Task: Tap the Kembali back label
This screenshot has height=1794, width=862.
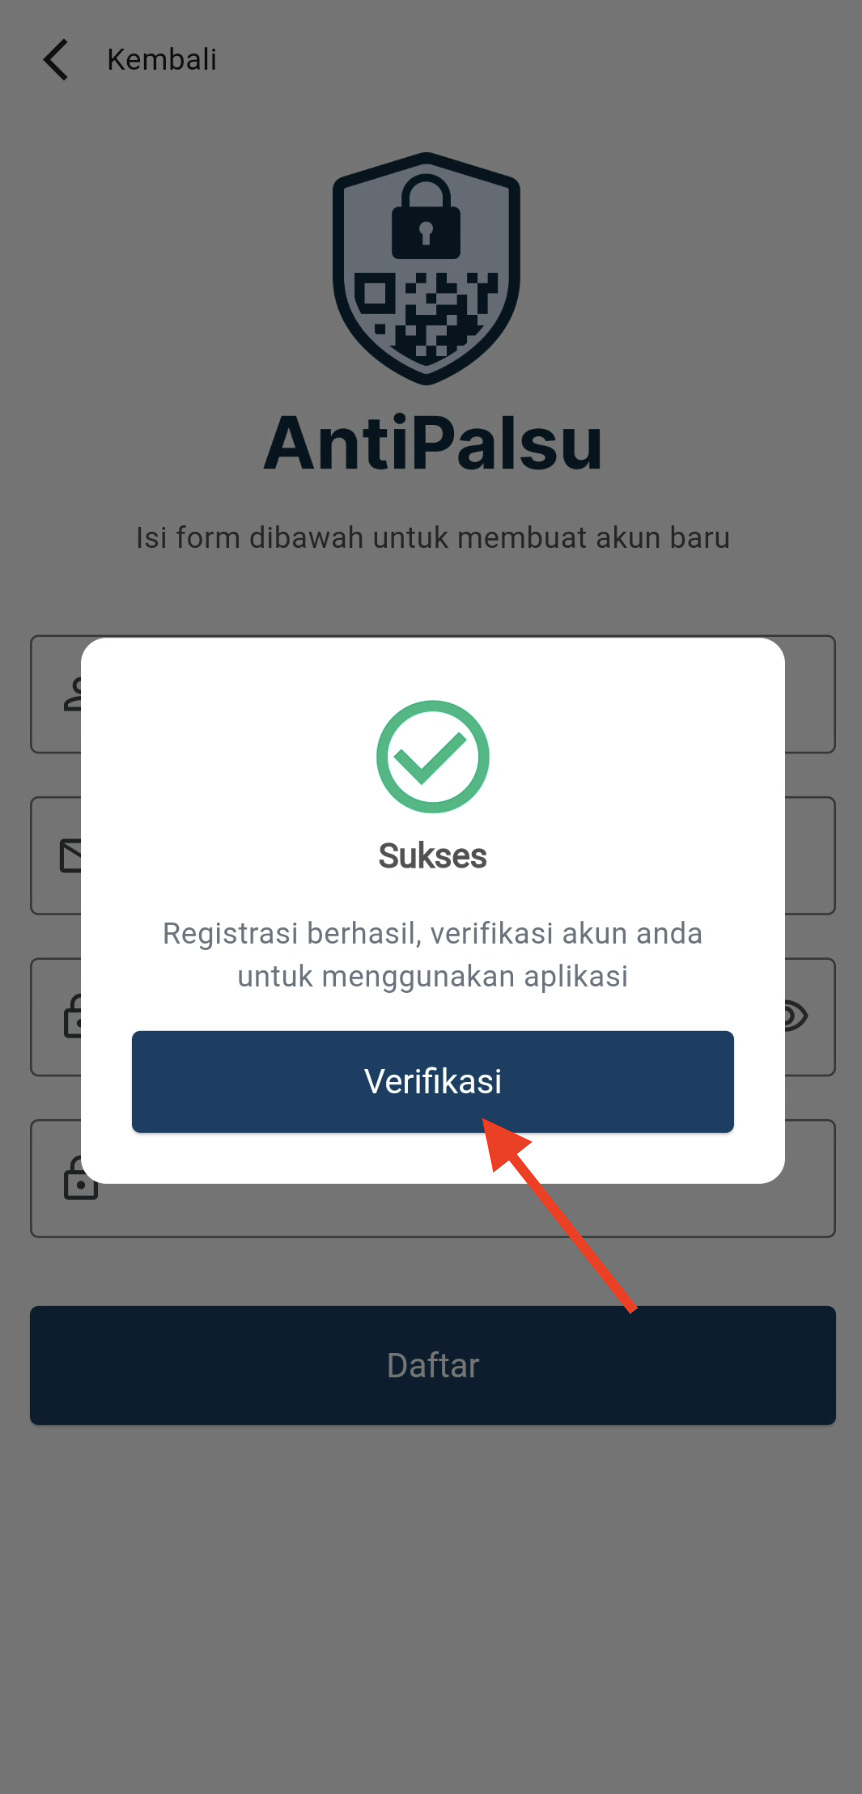Action: pyautogui.click(x=162, y=60)
